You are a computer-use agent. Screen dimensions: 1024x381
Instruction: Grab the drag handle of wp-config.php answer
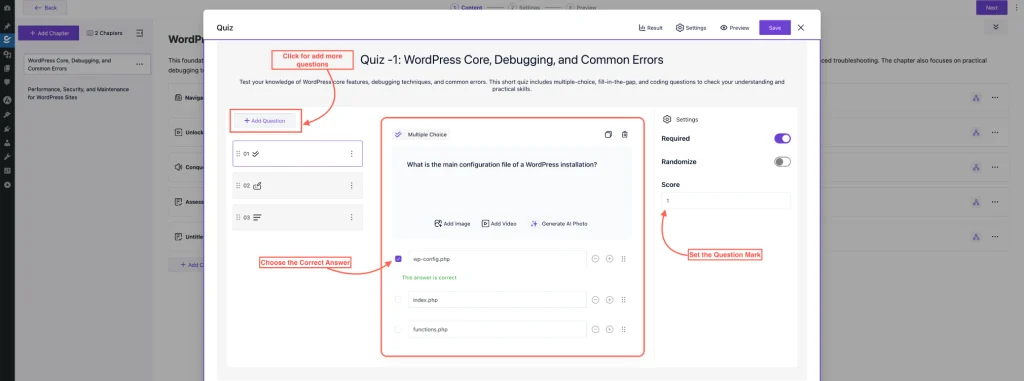[x=624, y=259]
